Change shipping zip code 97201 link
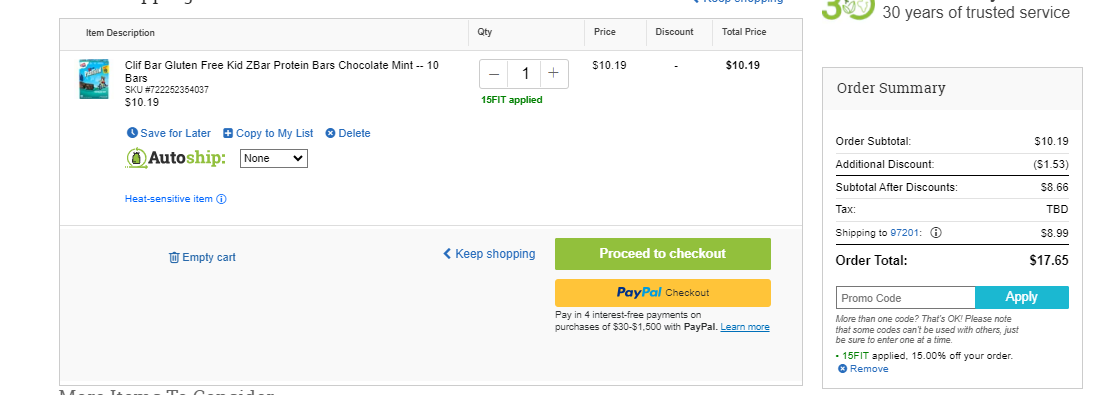The height and width of the screenshot is (395, 1108). tap(905, 233)
